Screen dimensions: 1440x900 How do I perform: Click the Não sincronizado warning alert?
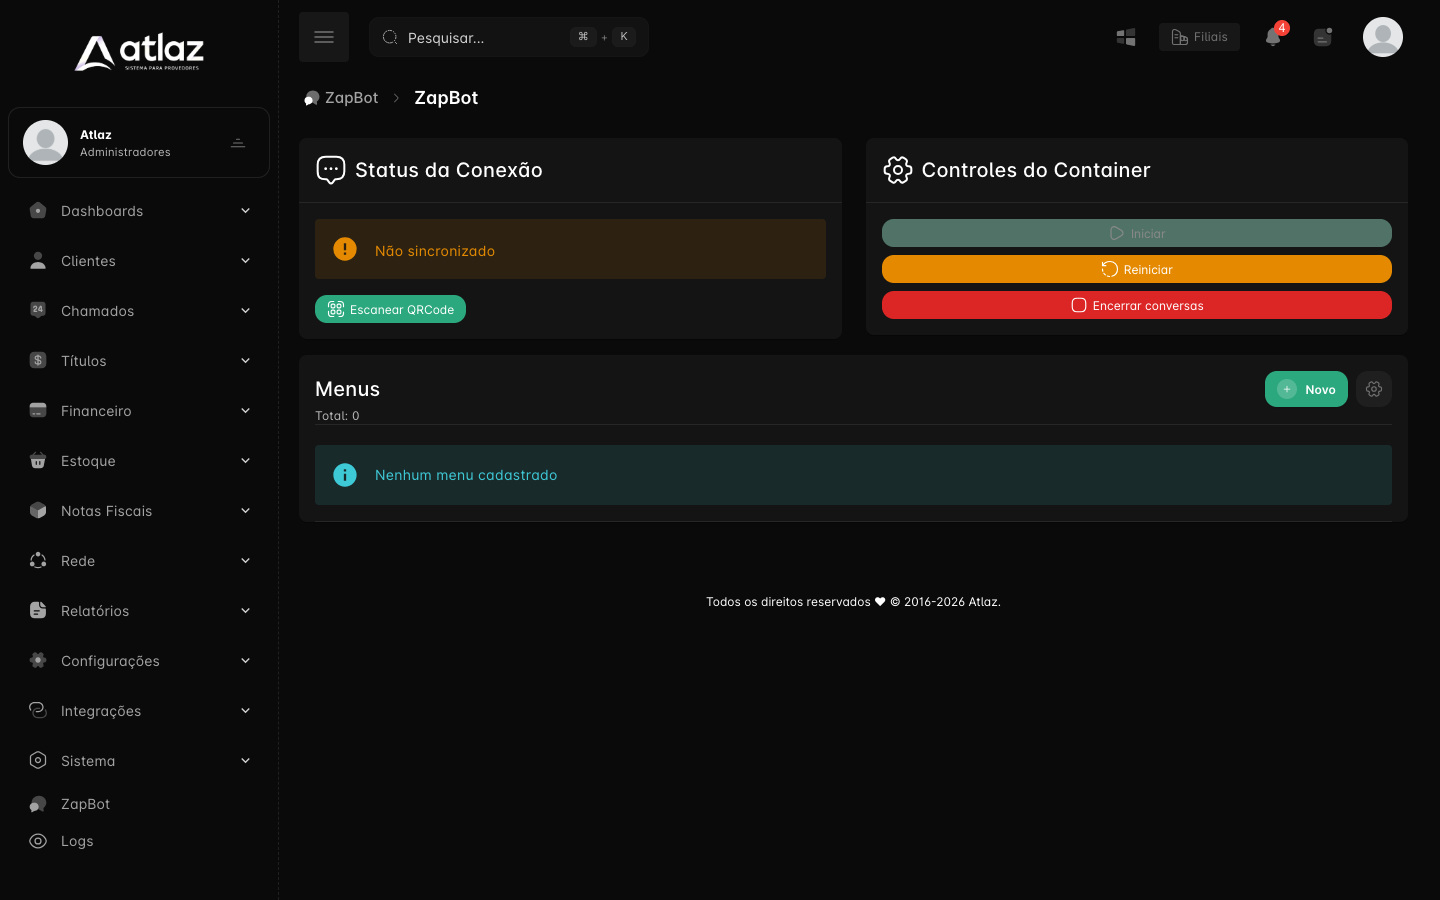[570, 249]
